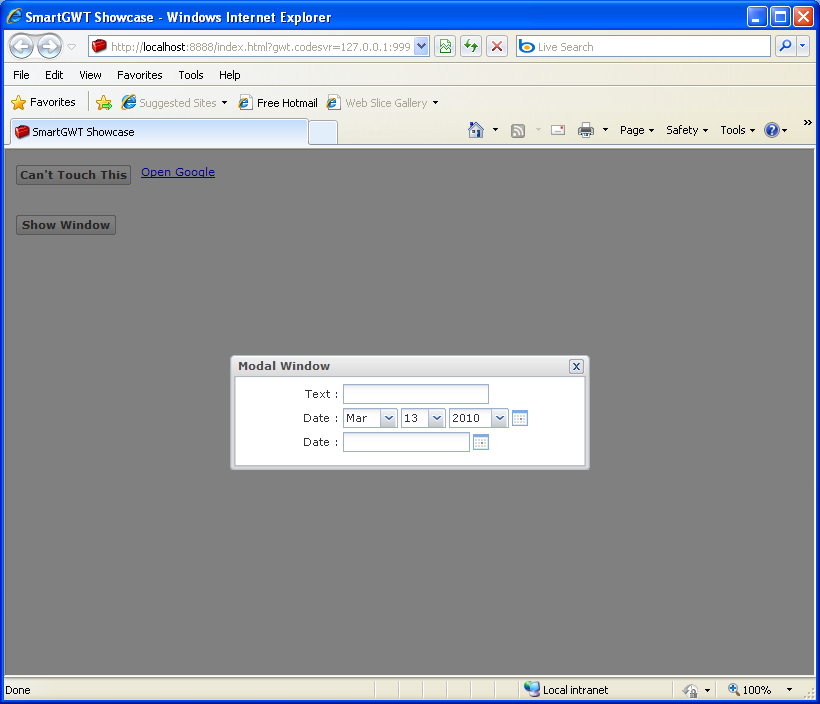This screenshot has height=704, width=820.
Task: Click the Print icon
Action: coord(586,130)
